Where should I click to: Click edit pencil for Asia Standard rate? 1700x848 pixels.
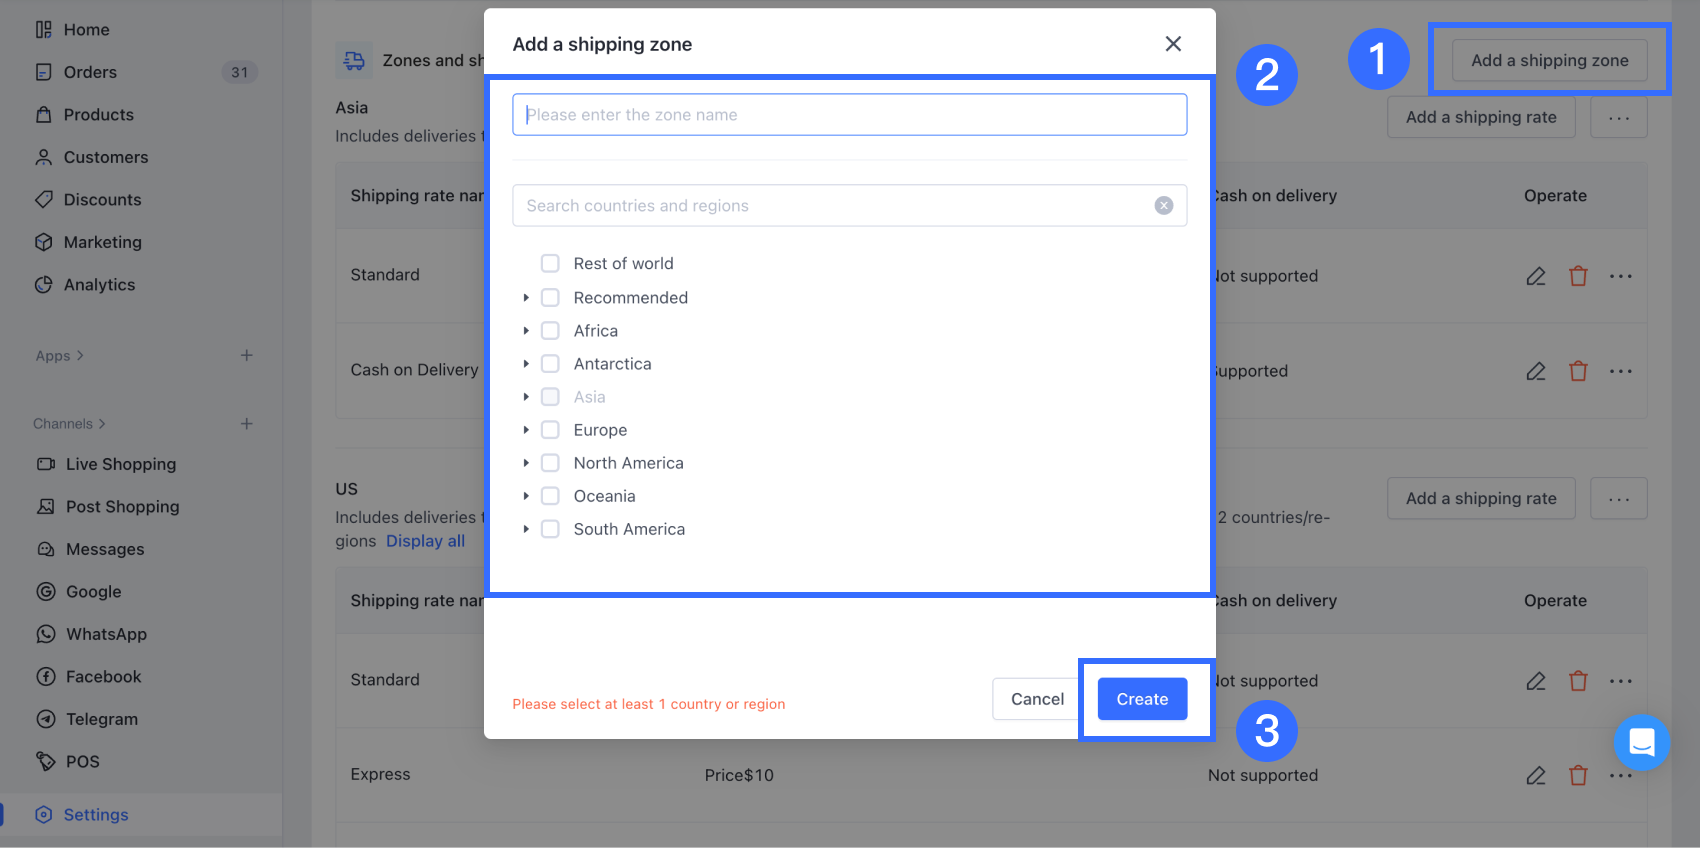coord(1536,276)
